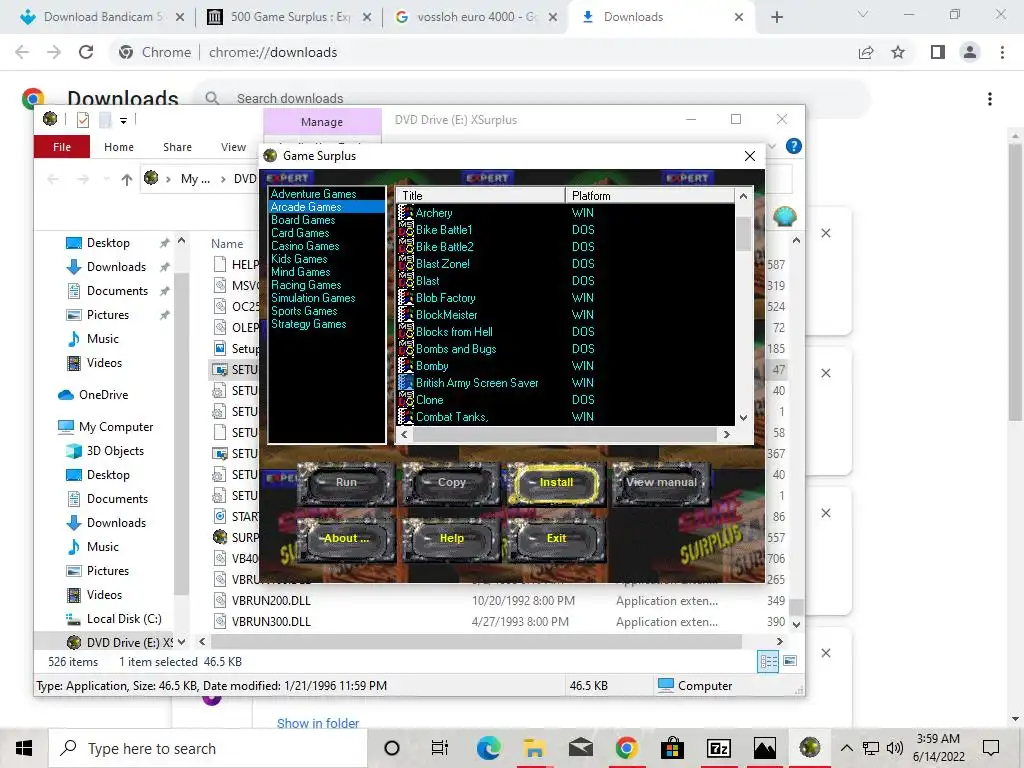Open View manual in Game Surplus

(x=661, y=483)
